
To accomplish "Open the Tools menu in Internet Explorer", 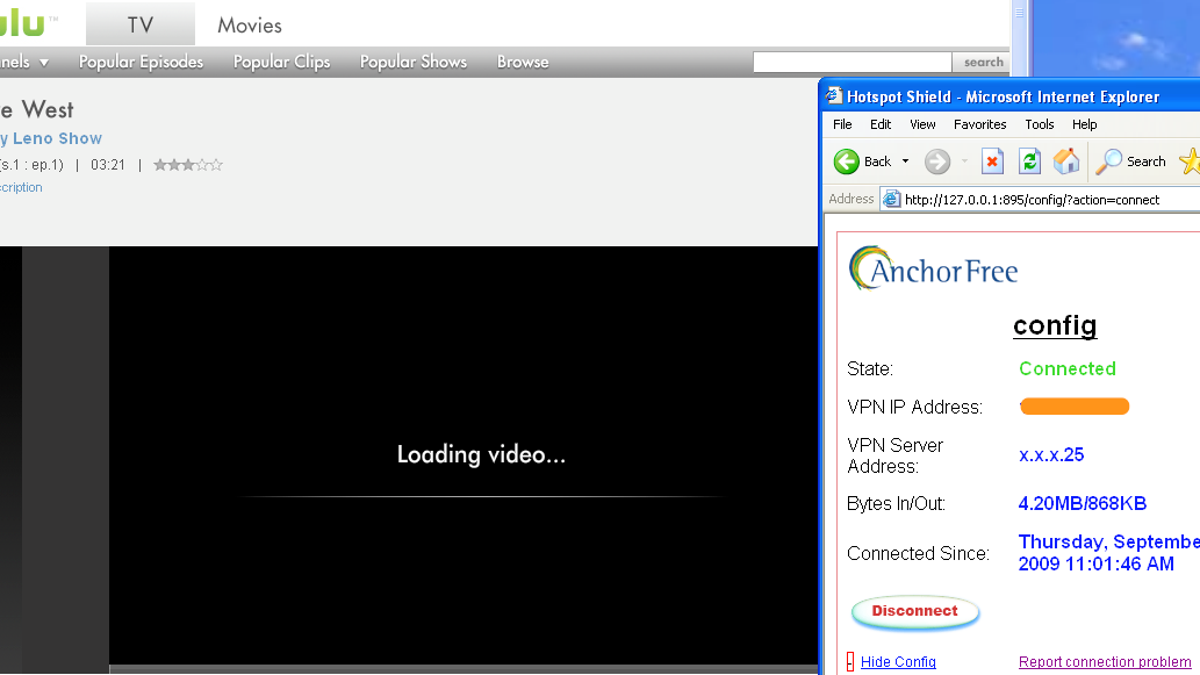I will [1040, 125].
